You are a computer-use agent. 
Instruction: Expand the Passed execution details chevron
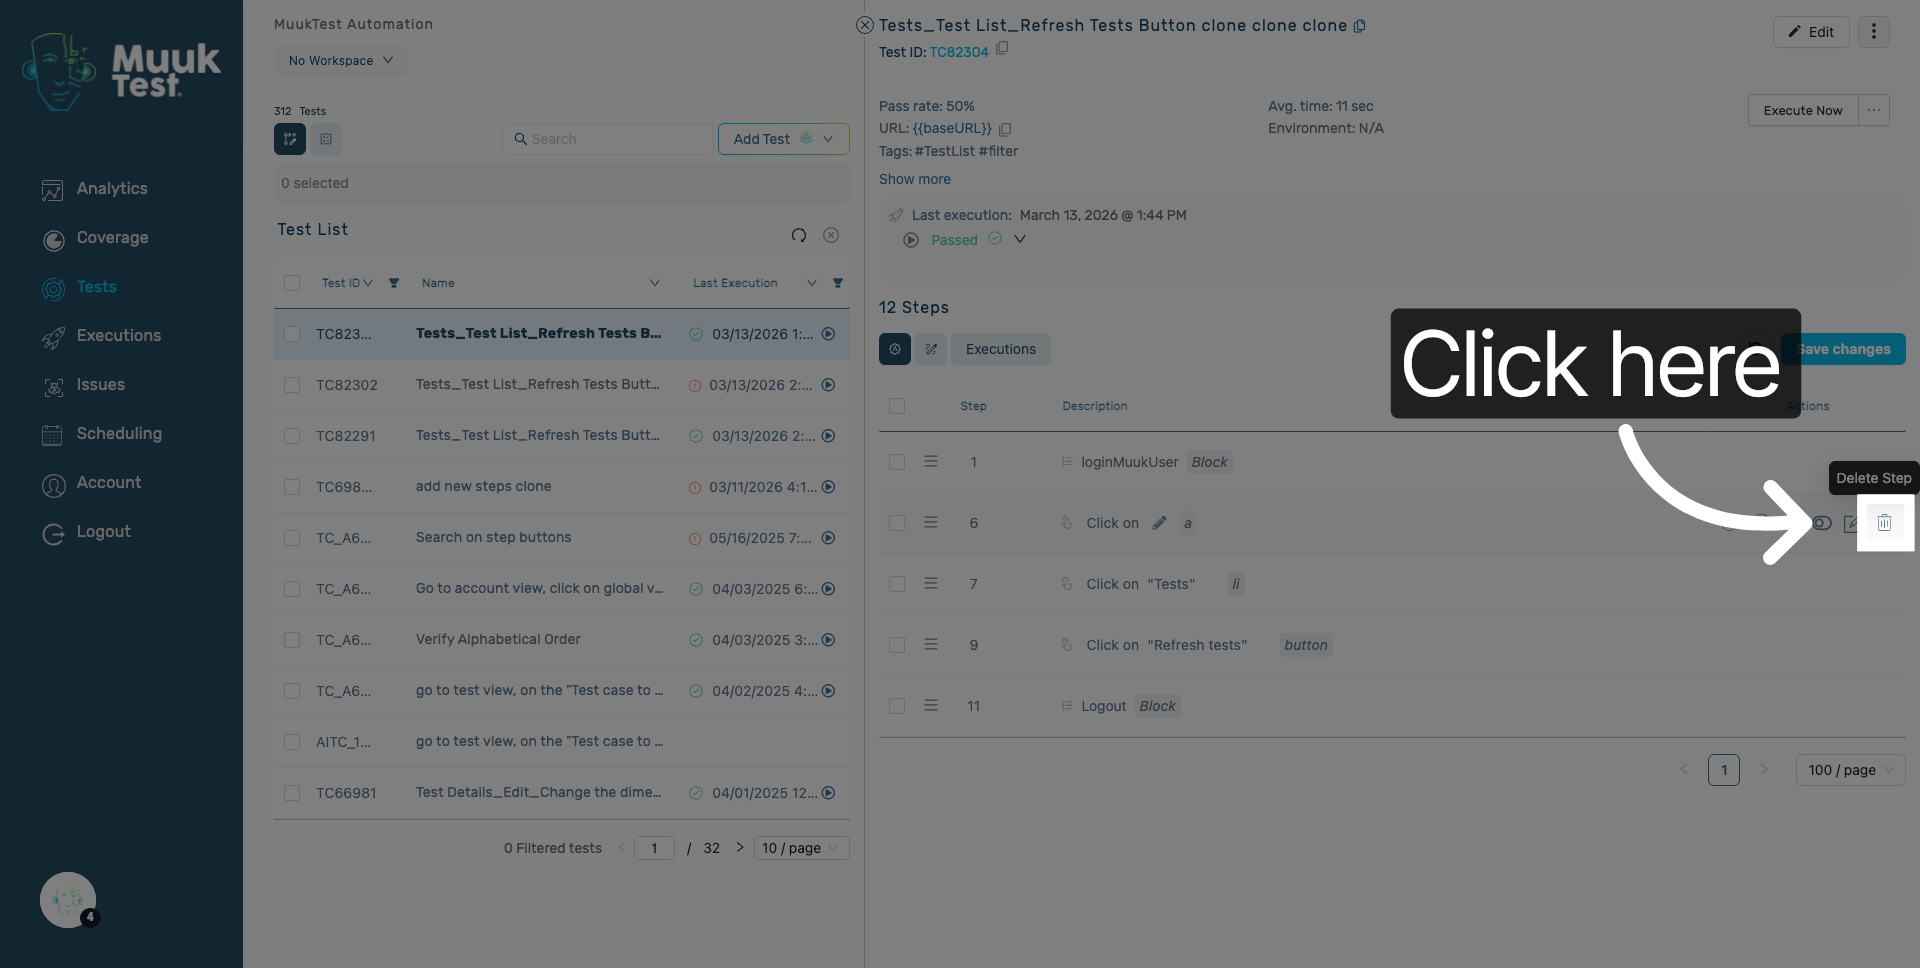1020,239
